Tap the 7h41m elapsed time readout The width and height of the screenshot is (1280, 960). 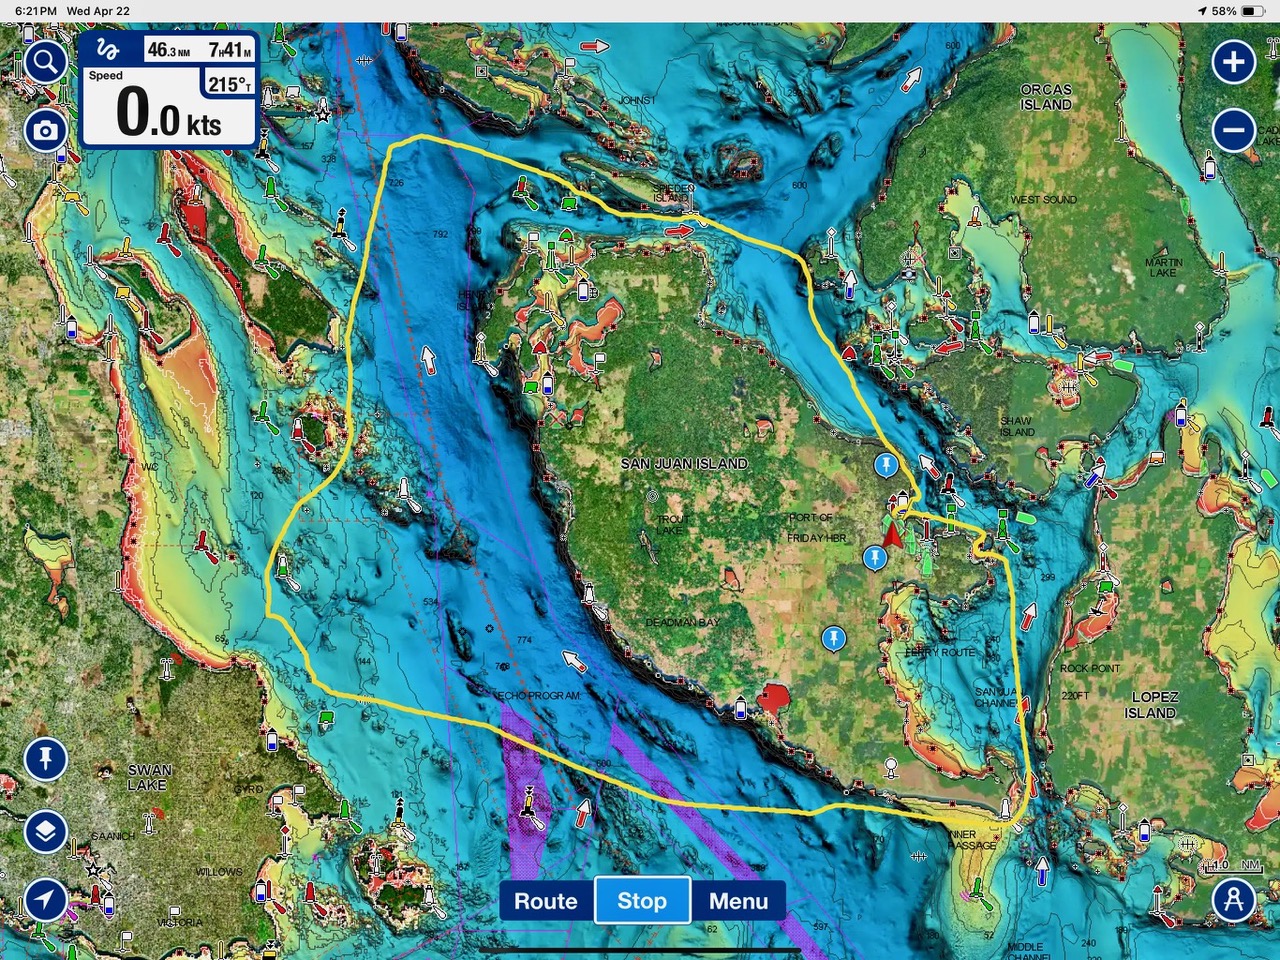tap(229, 50)
